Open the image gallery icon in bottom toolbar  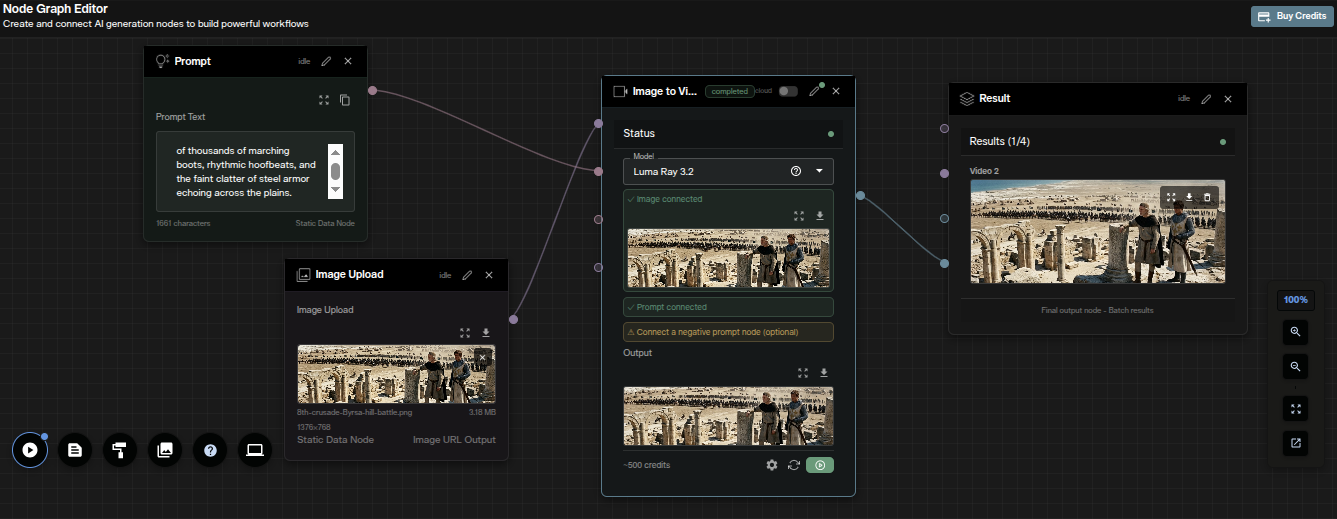[x=164, y=450]
